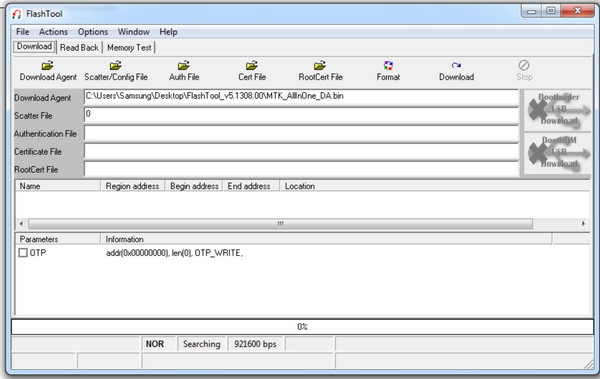Open Download Agent file browser icon
600x379 pixels.
pyautogui.click(x=48, y=71)
